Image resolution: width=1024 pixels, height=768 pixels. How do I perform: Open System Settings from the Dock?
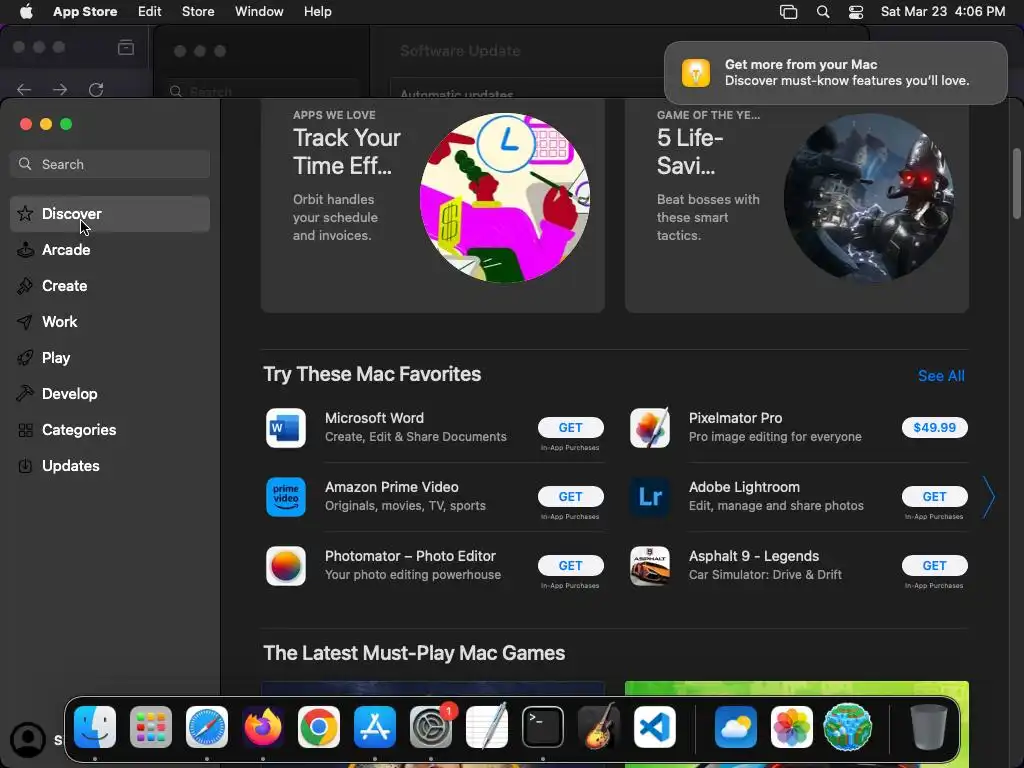431,727
